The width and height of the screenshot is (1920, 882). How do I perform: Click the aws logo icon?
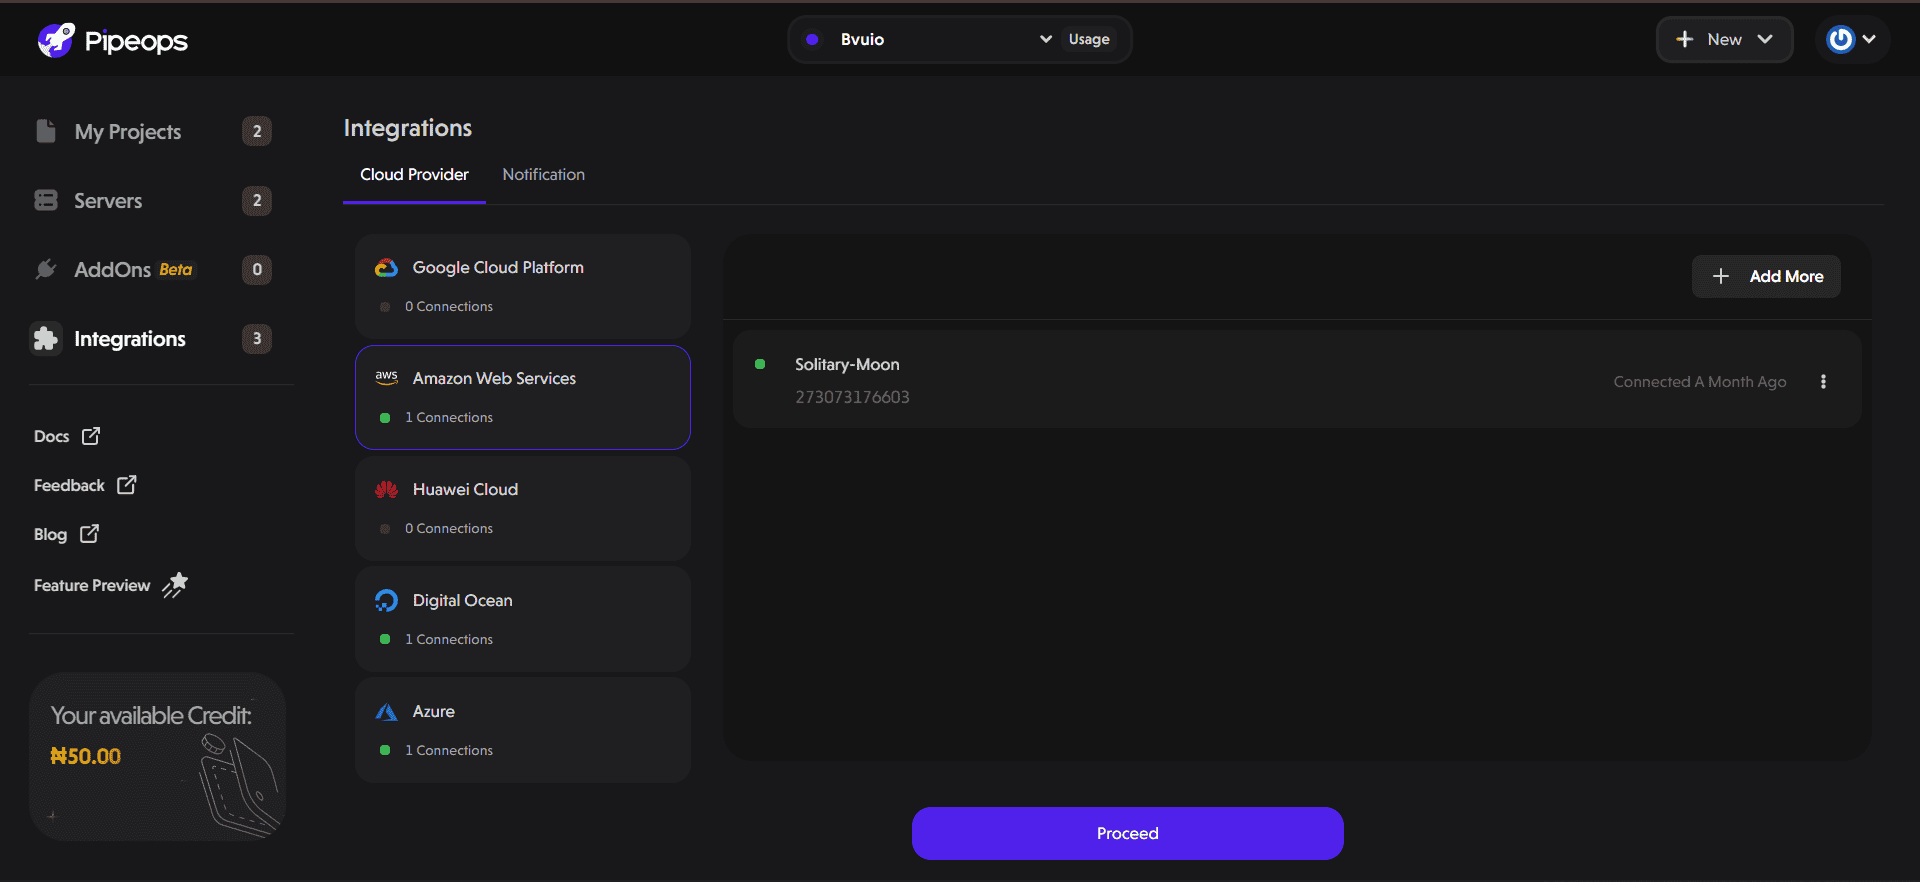[x=387, y=378]
